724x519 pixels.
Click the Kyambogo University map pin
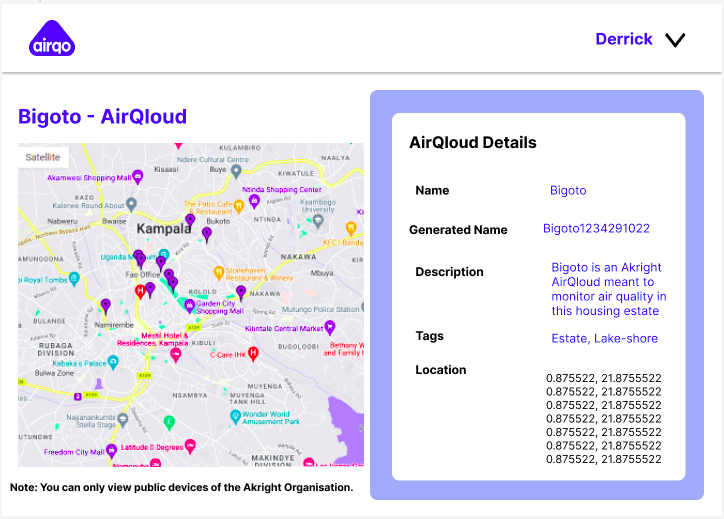[318, 221]
